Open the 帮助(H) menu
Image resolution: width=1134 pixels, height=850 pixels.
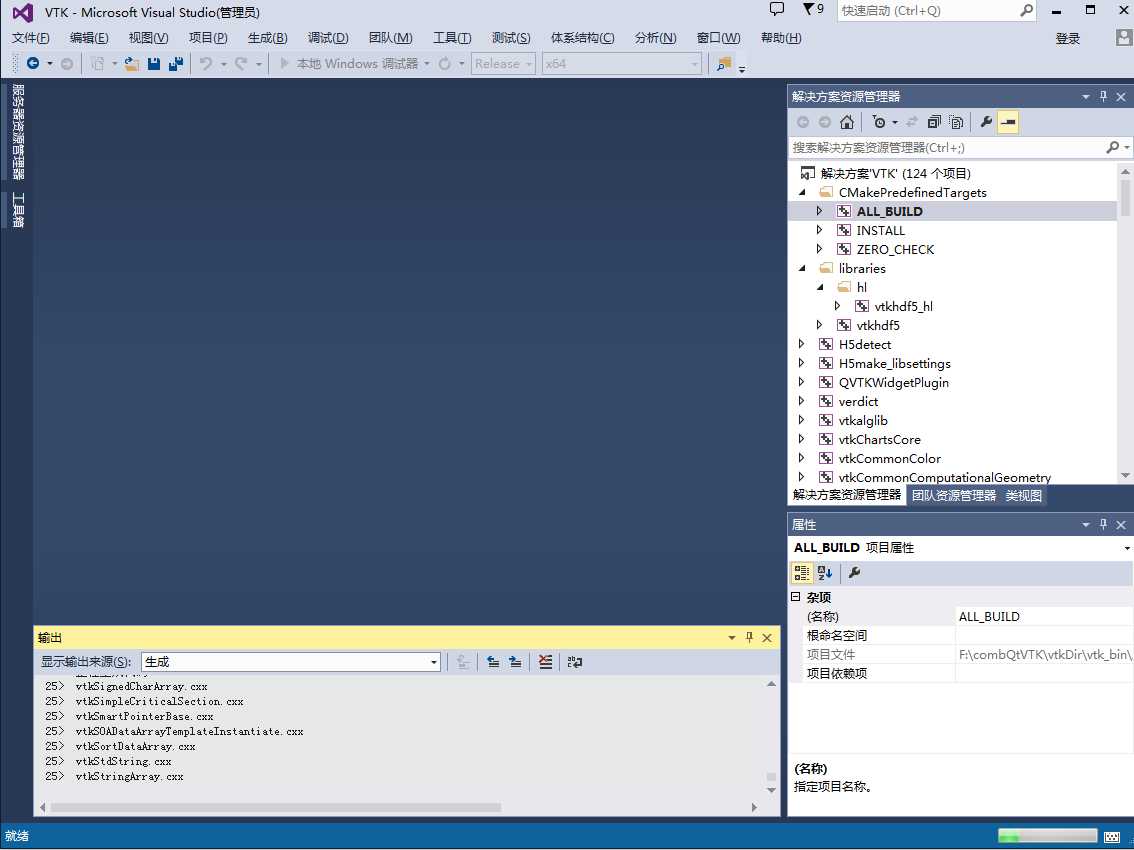pyautogui.click(x=781, y=38)
